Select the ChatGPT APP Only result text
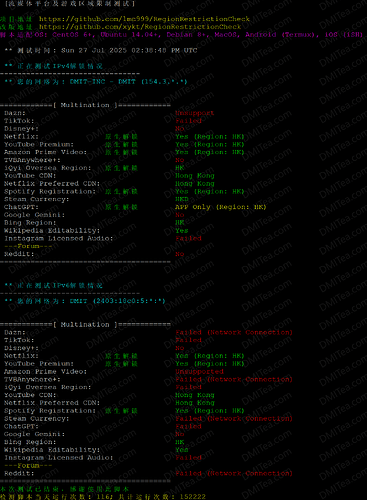 coord(221,207)
